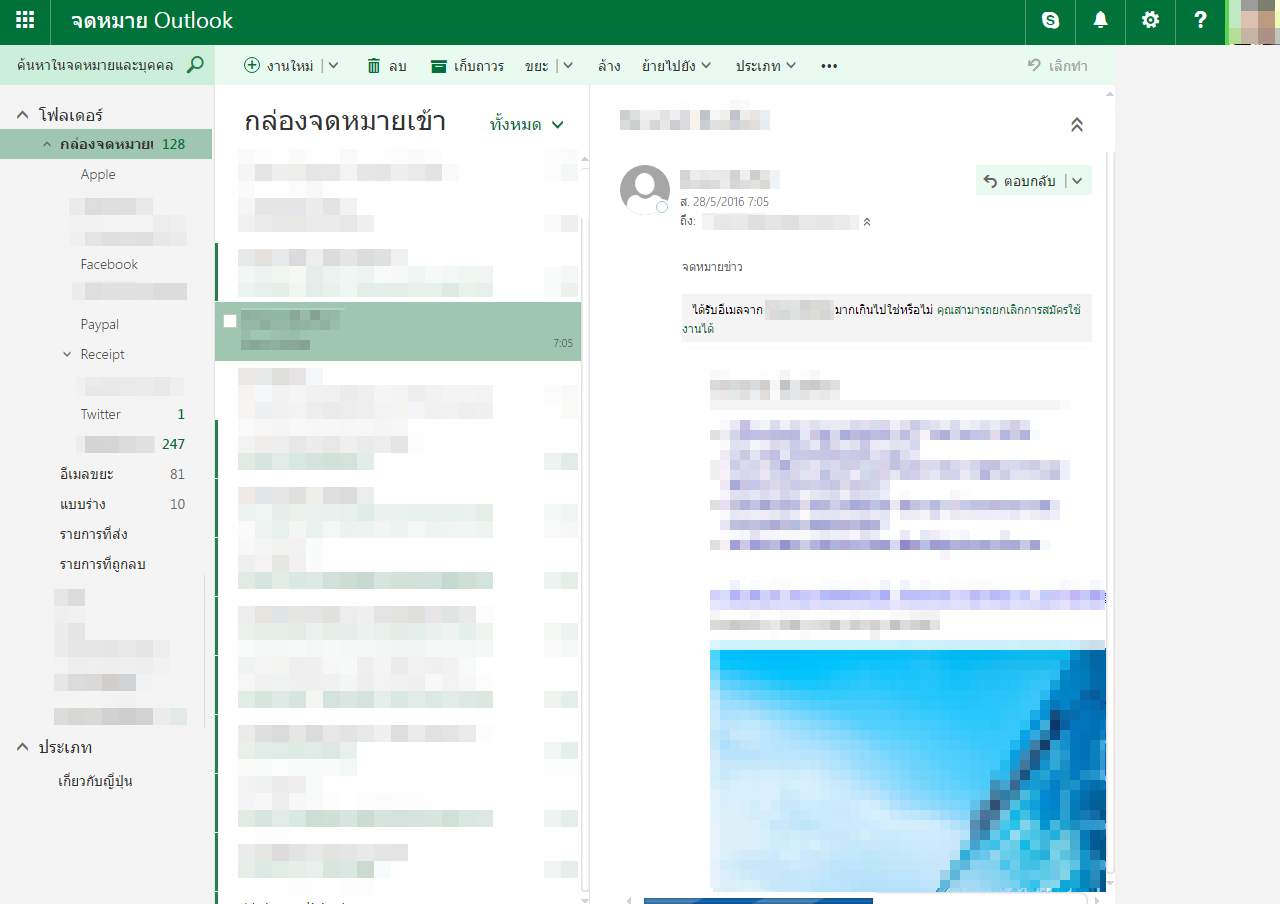The width and height of the screenshot is (1280, 904).
Task: Select กล่องจดหมายเข้า inbox folder with 128
Action: coord(106,144)
